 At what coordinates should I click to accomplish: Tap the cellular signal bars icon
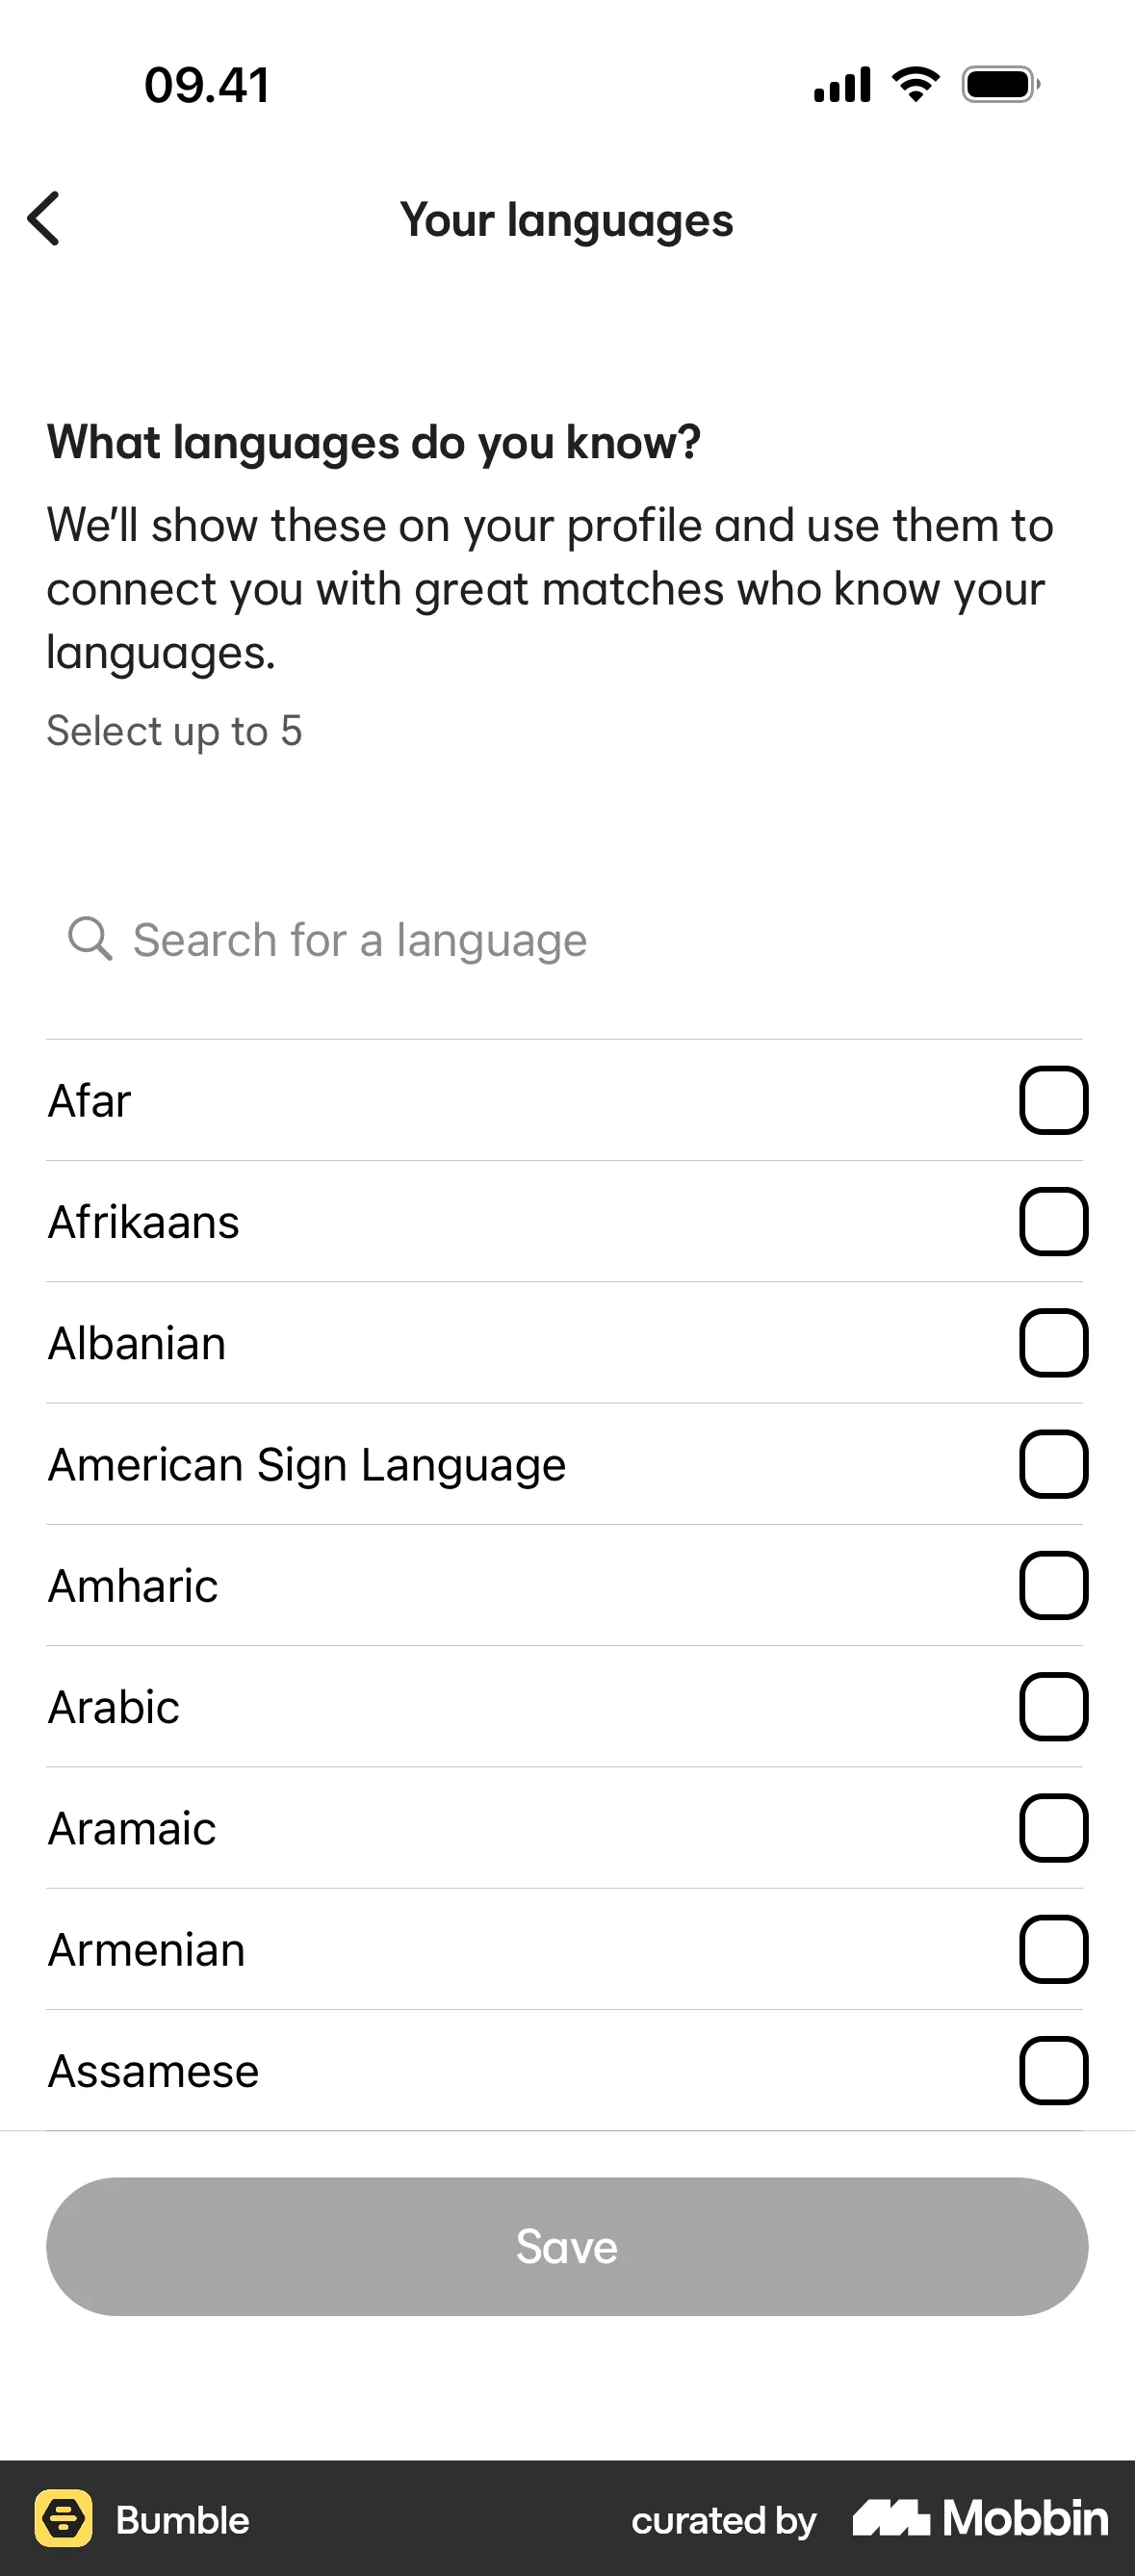[842, 85]
